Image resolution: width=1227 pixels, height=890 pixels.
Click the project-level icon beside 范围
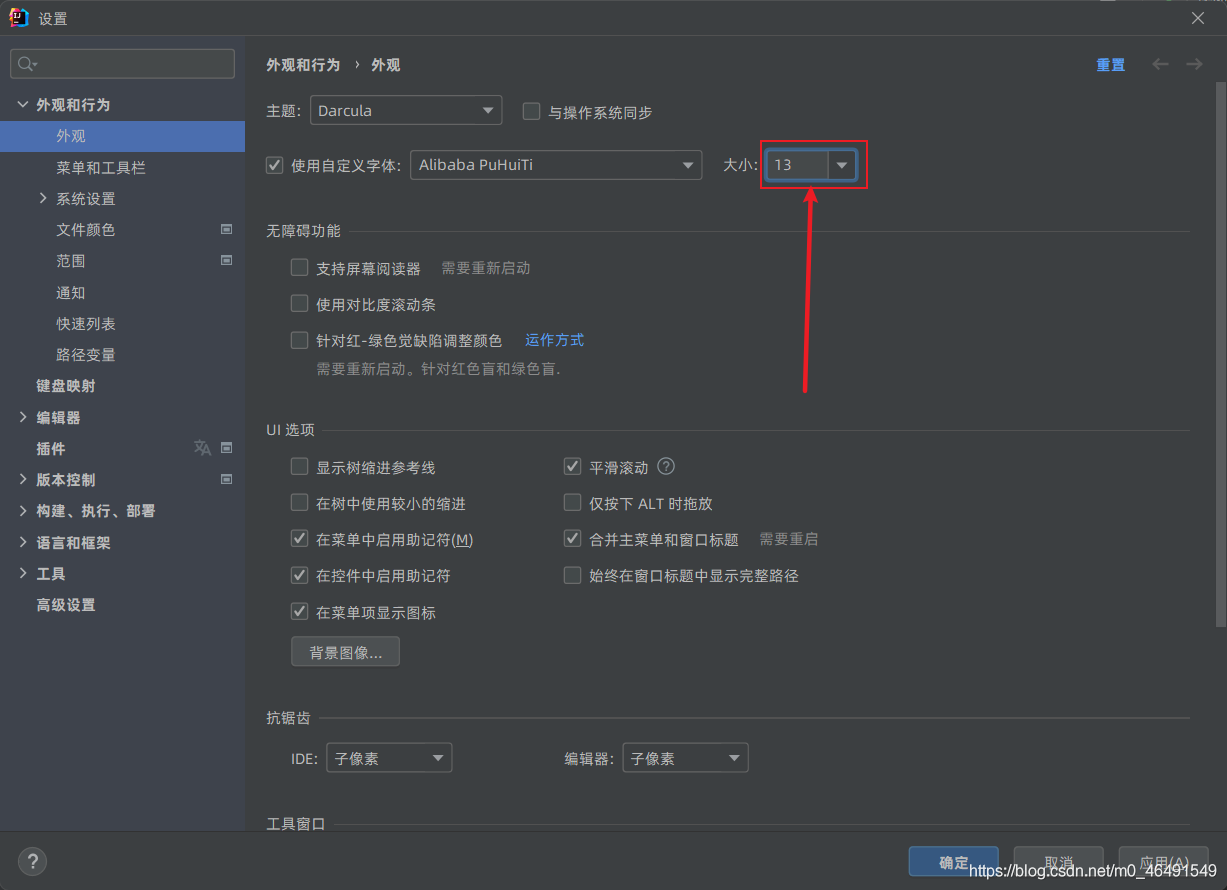(x=226, y=260)
